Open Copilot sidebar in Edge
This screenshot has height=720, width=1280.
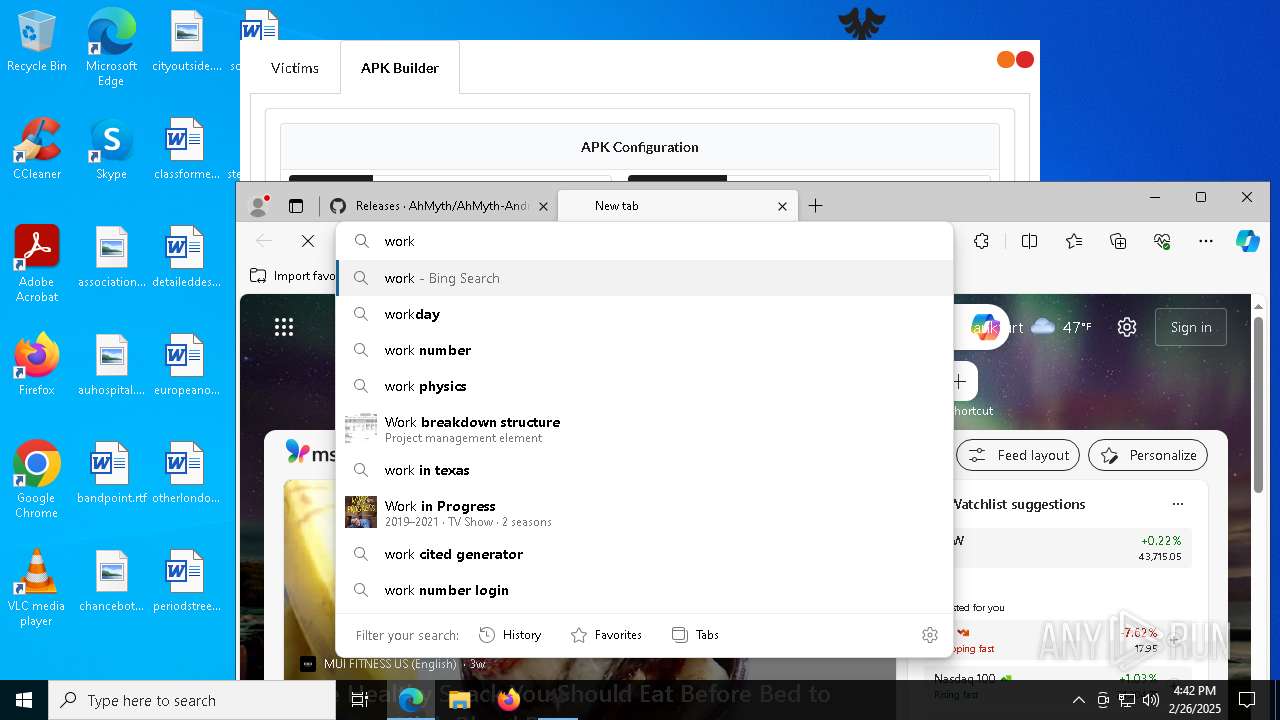point(1248,241)
